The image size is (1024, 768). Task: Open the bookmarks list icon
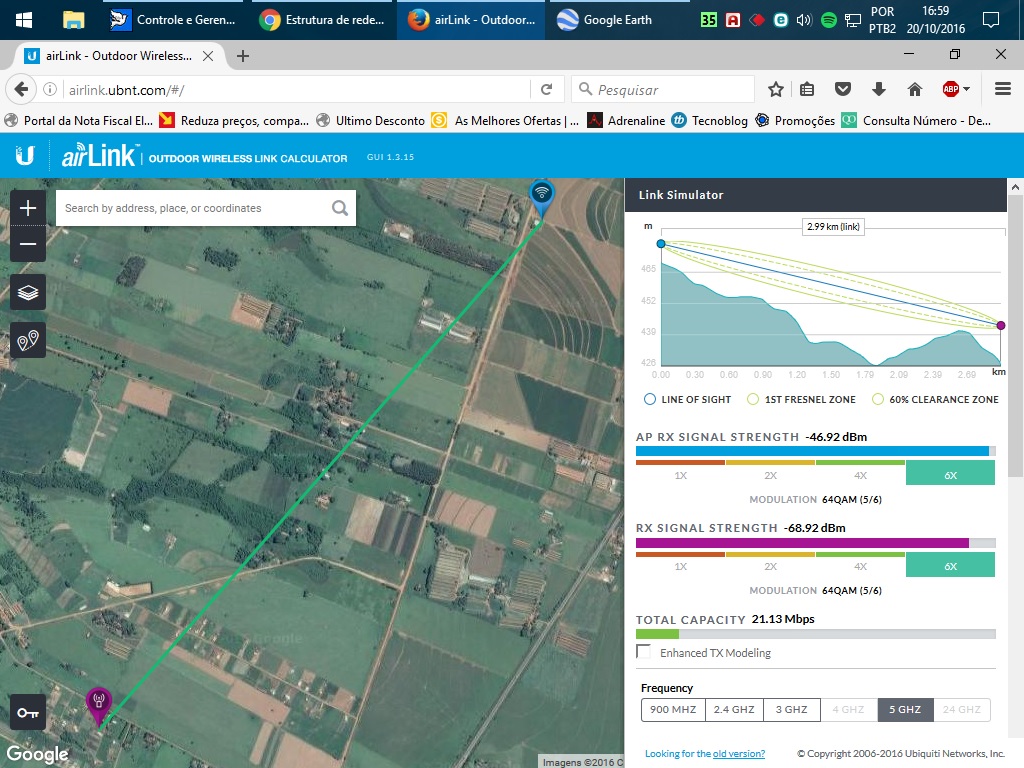(x=807, y=89)
